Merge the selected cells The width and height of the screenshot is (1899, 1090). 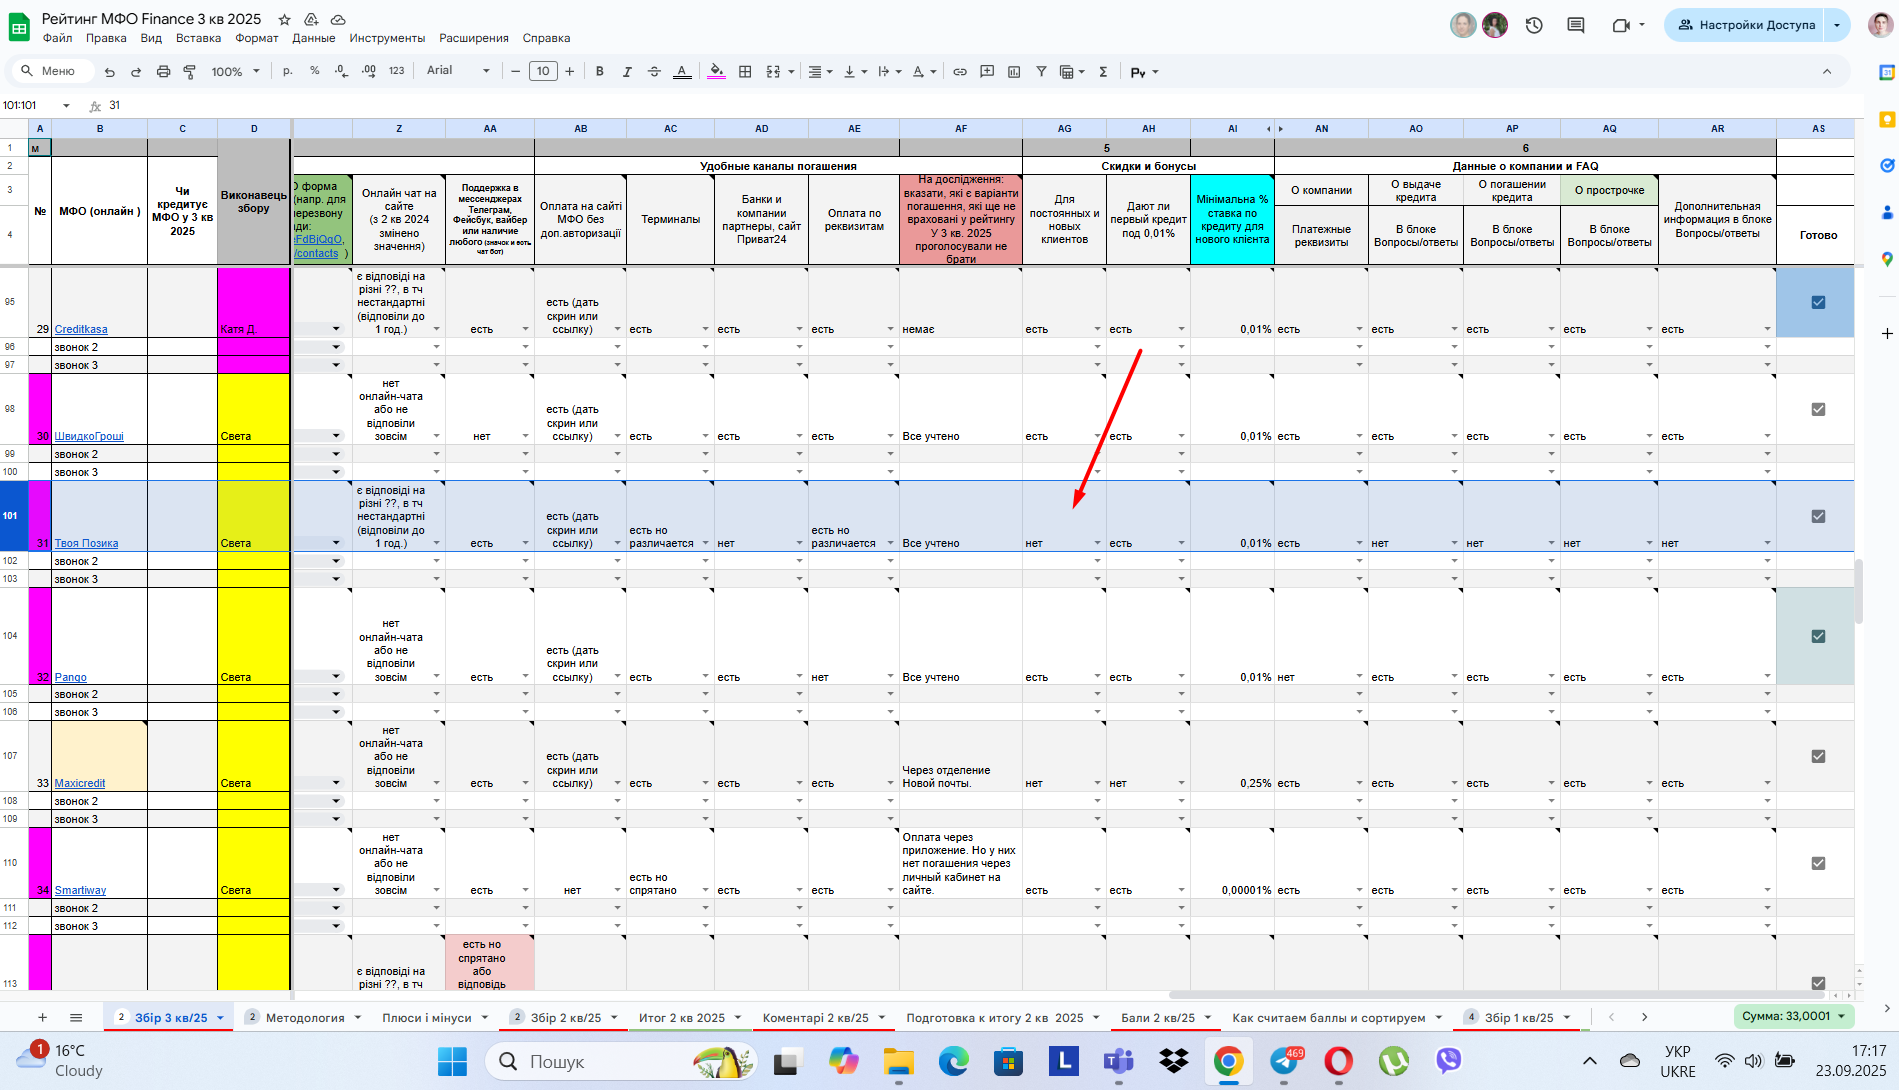pyautogui.click(x=773, y=72)
